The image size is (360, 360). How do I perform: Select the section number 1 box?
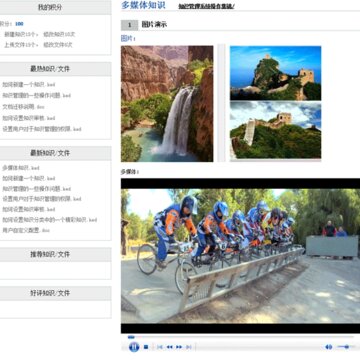pos(129,25)
